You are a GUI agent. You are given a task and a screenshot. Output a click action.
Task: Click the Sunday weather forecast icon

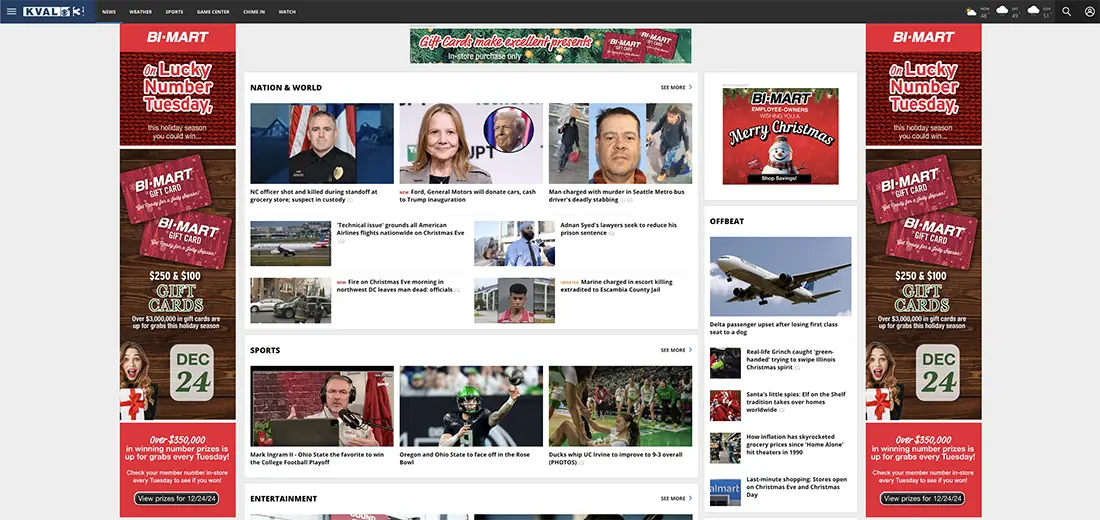1033,11
